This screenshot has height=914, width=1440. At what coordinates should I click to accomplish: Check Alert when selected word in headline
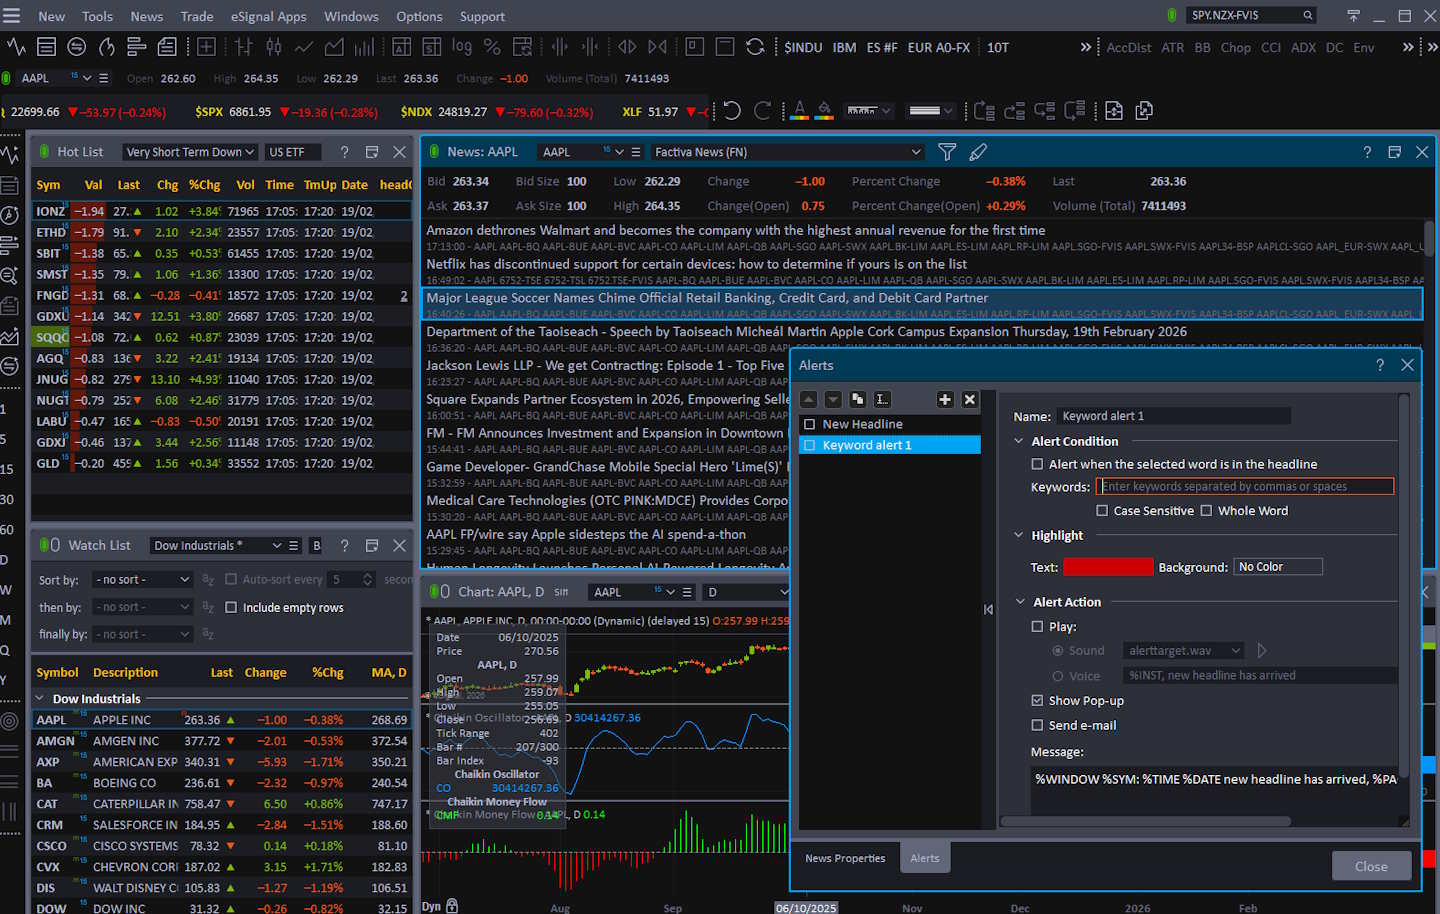[1037, 464]
